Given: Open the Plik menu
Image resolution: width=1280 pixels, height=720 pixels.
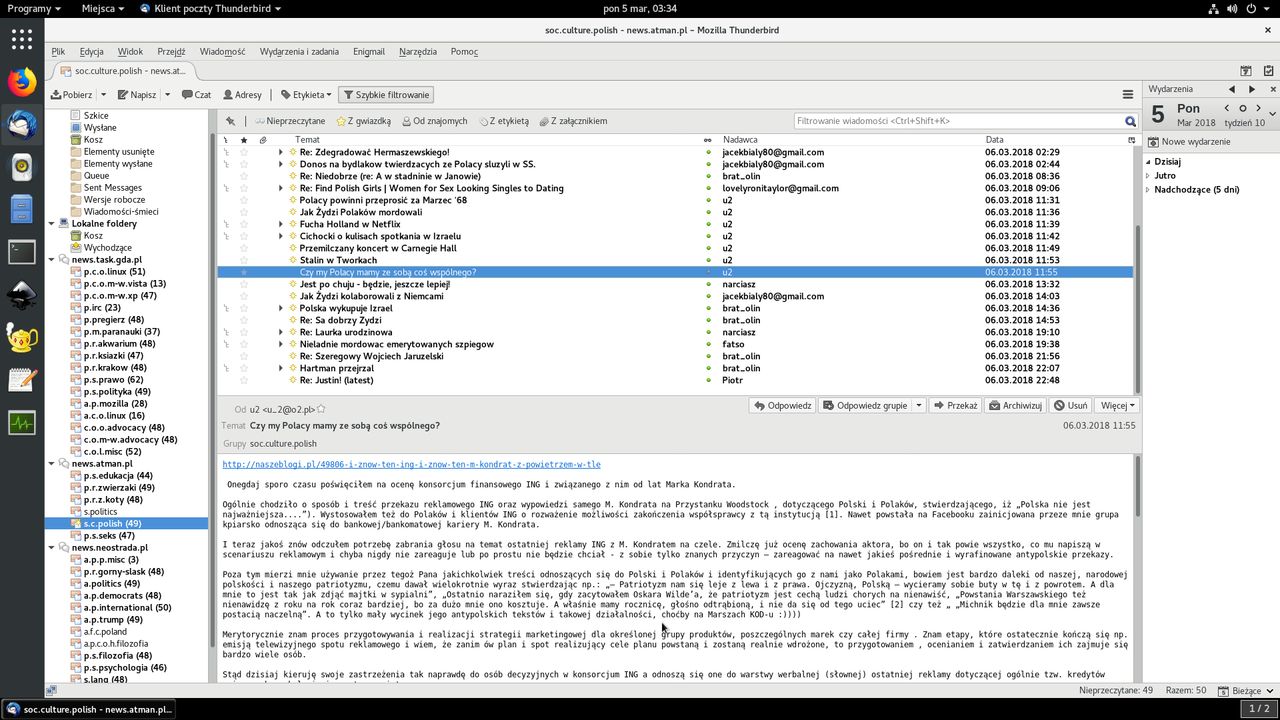Looking at the screenshot, I should (58, 52).
